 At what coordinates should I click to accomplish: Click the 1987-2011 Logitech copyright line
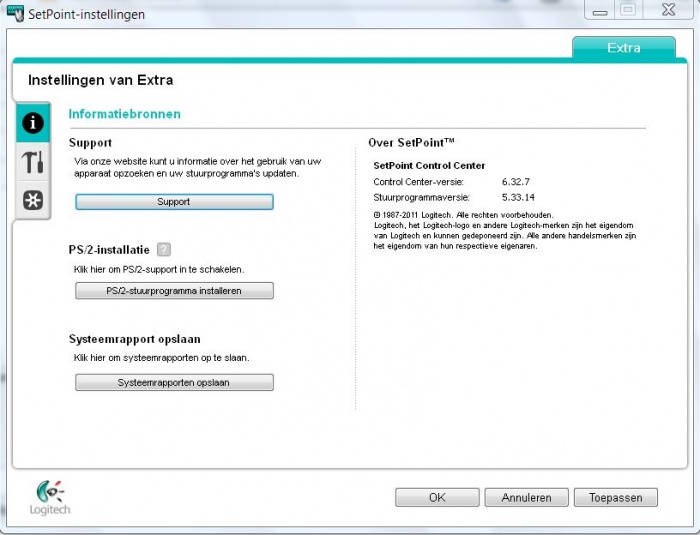pos(463,215)
